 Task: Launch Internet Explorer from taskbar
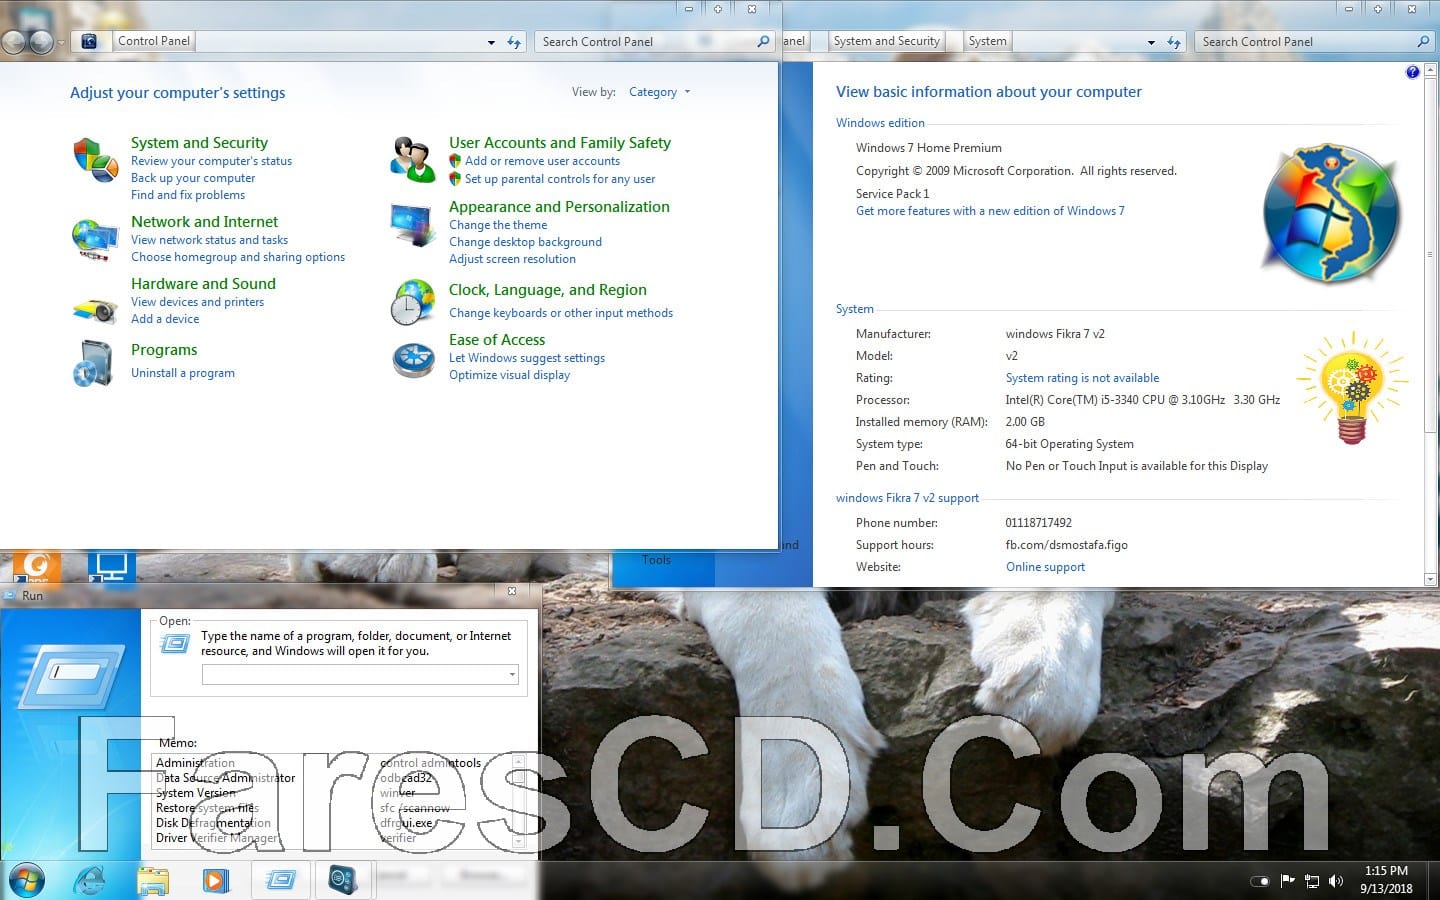[x=90, y=881]
